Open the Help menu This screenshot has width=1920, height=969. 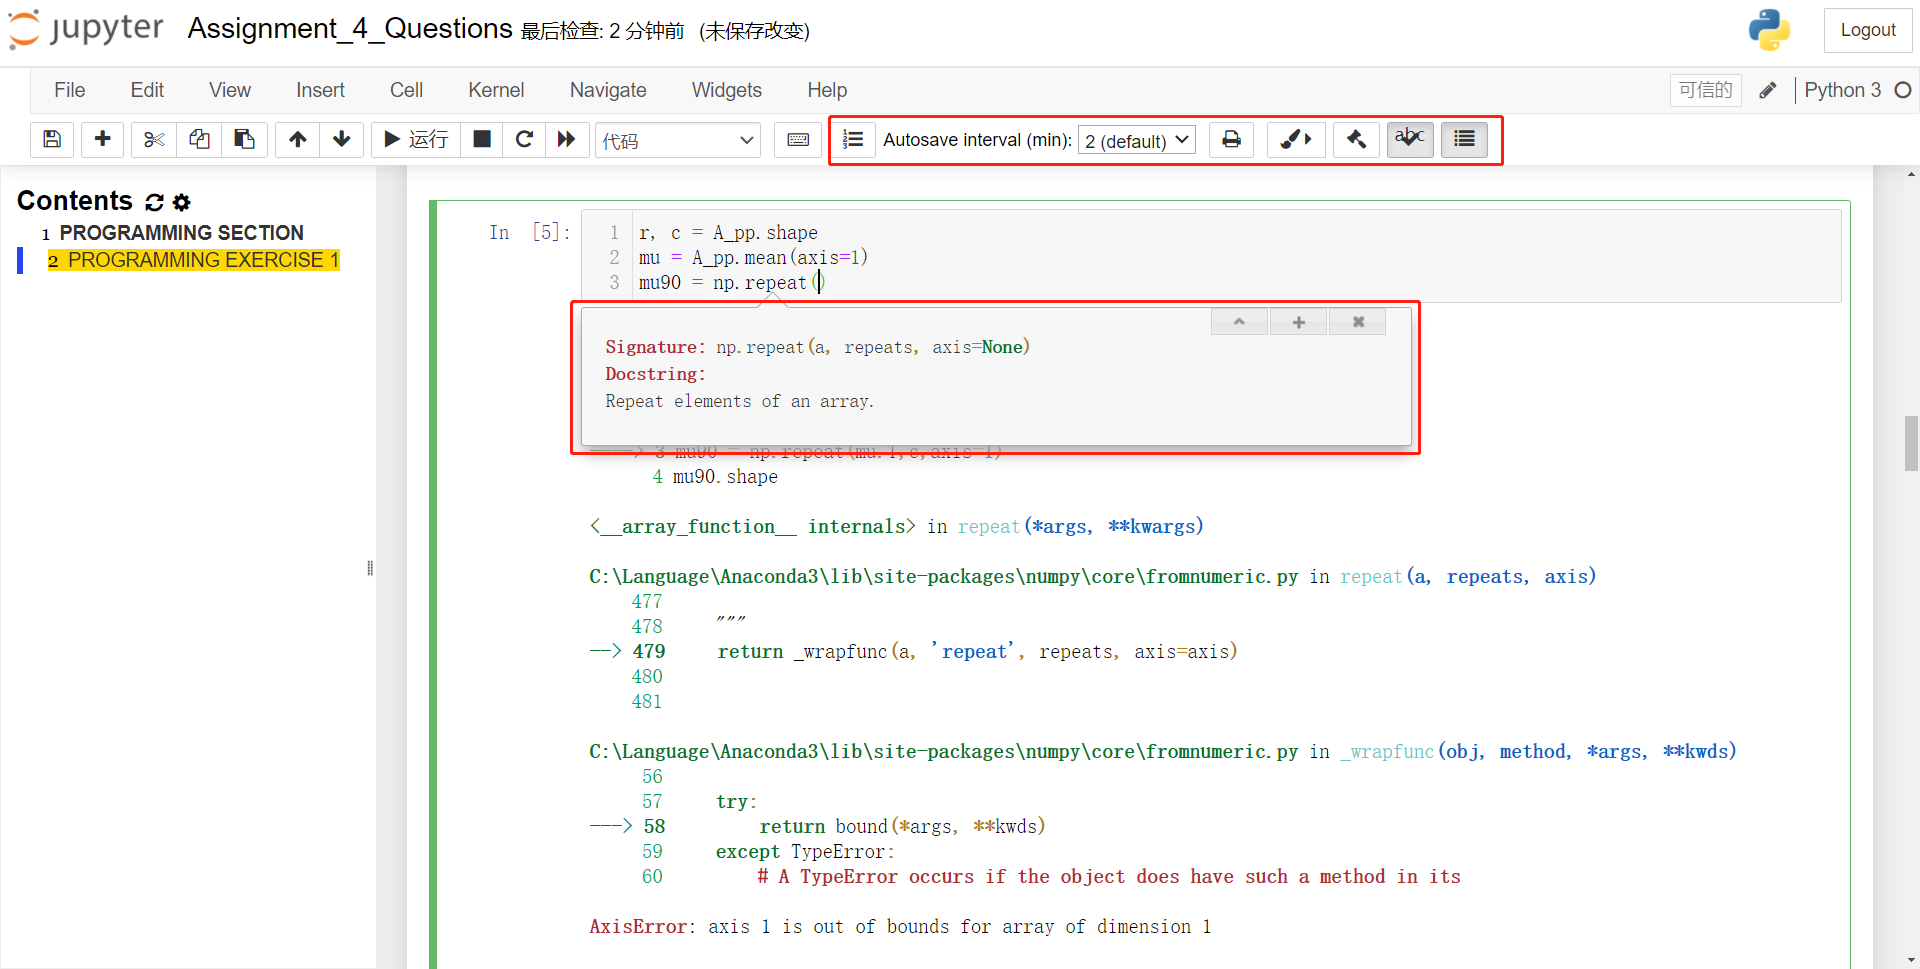tap(827, 90)
